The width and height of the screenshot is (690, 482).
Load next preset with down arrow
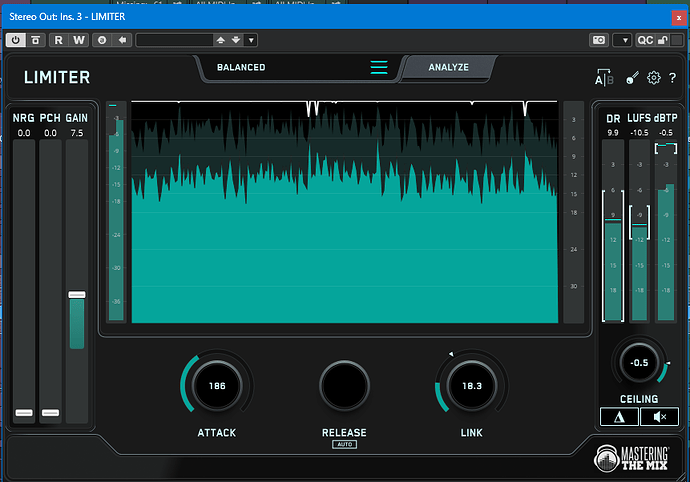(x=236, y=40)
